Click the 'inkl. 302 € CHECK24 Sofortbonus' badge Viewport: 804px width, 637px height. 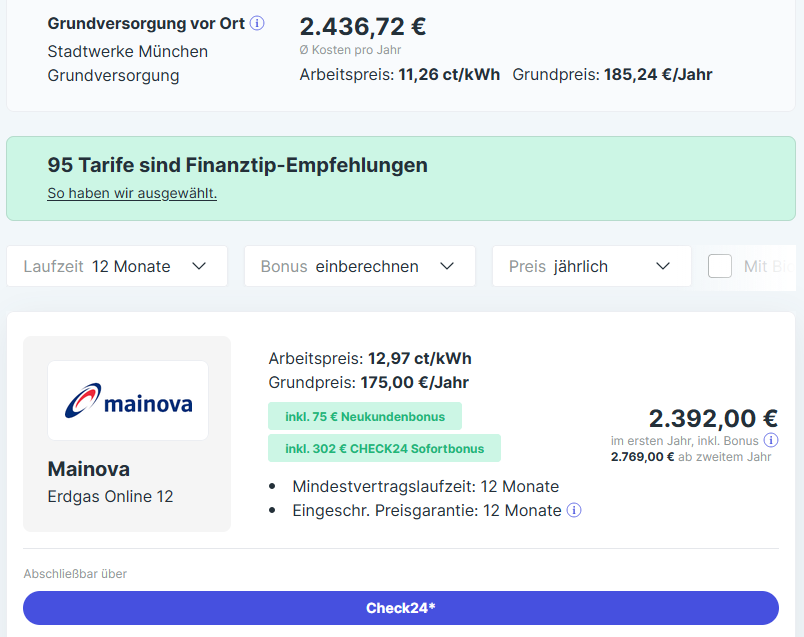[x=385, y=448]
